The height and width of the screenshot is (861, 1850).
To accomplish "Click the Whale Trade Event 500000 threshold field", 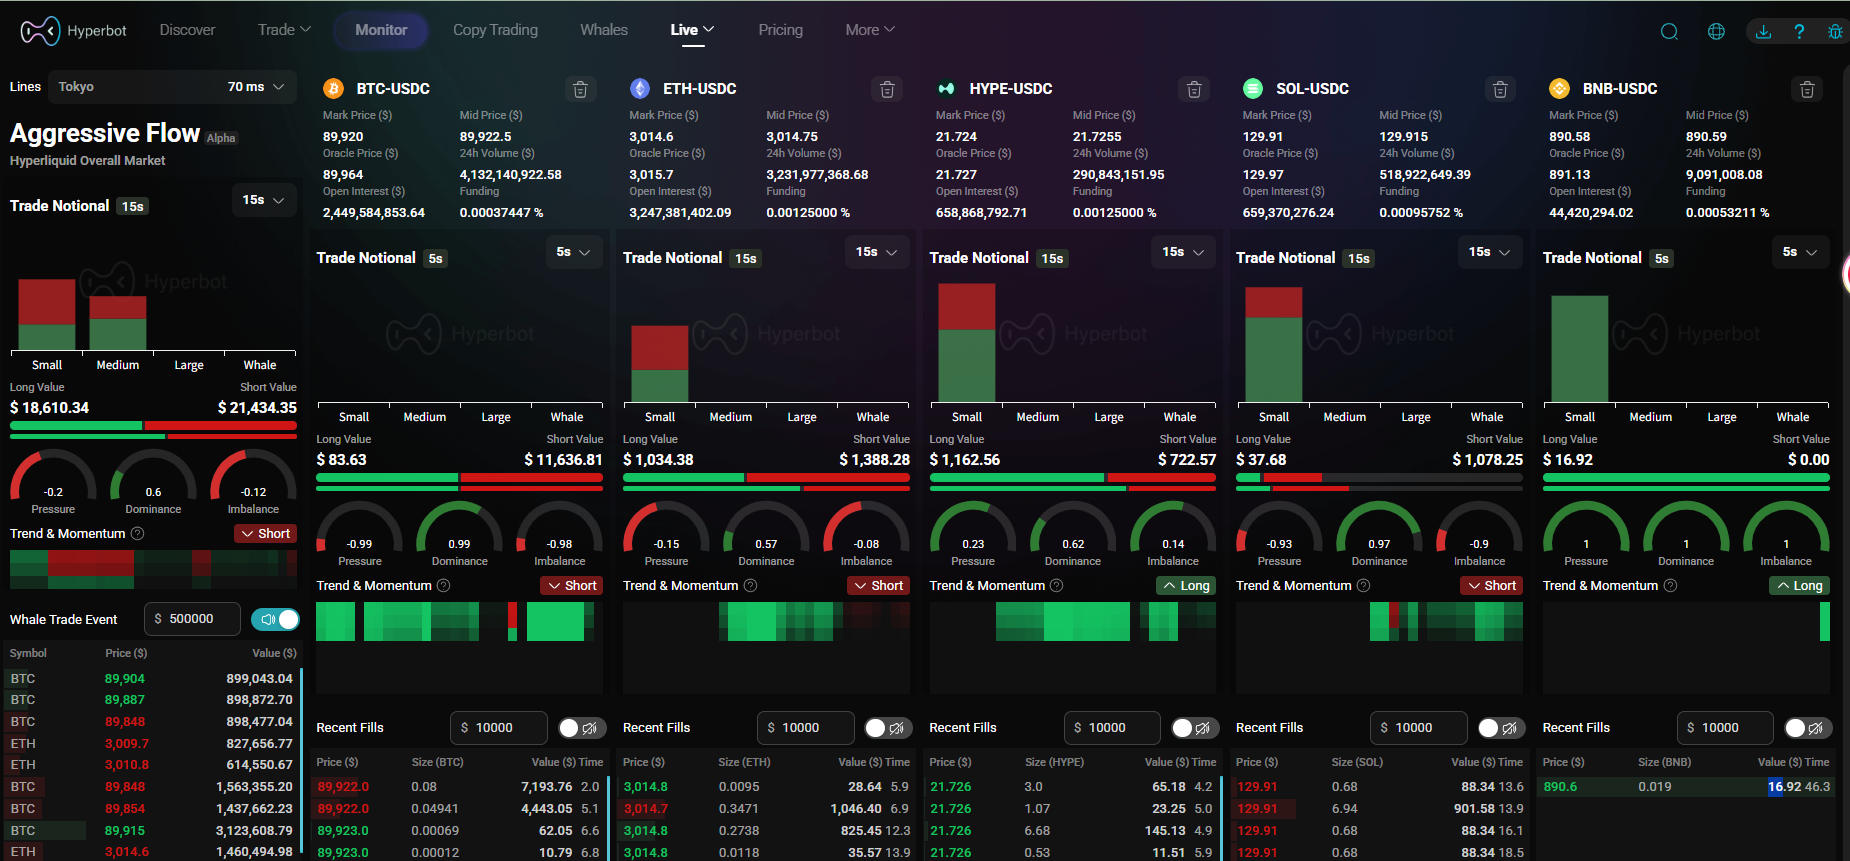I will click(192, 619).
